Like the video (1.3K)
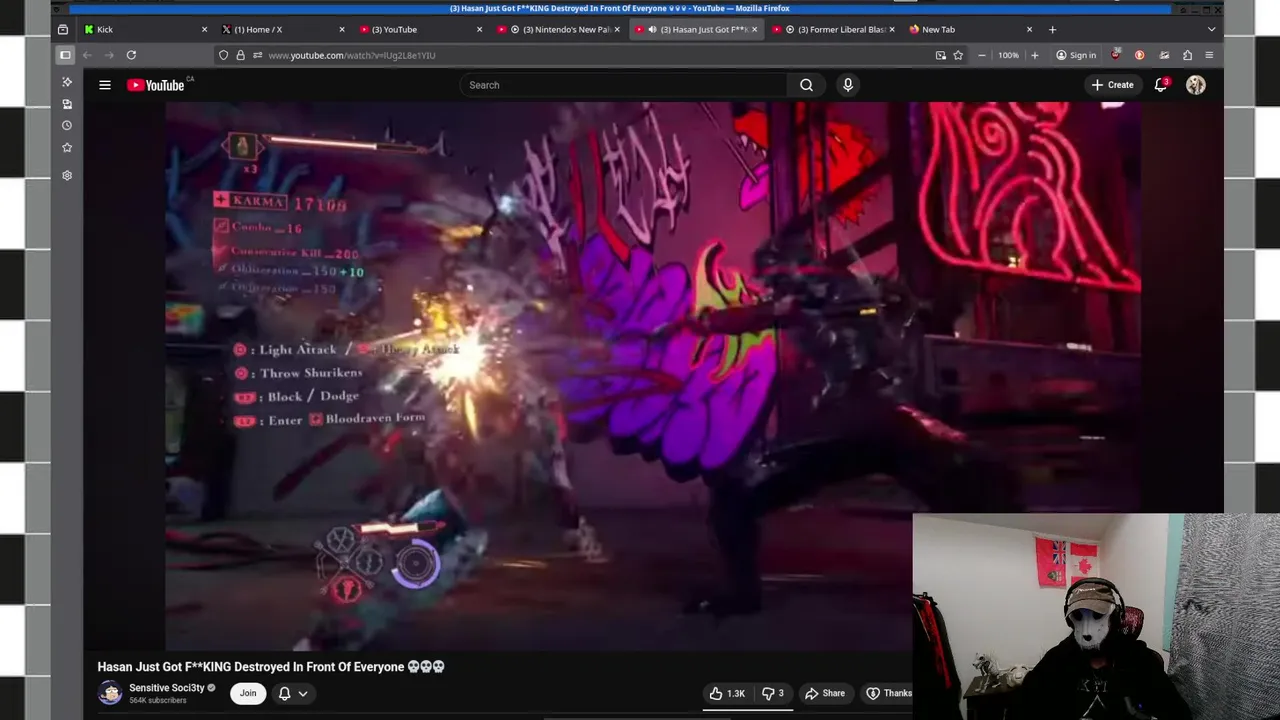1280x720 pixels. (x=728, y=693)
